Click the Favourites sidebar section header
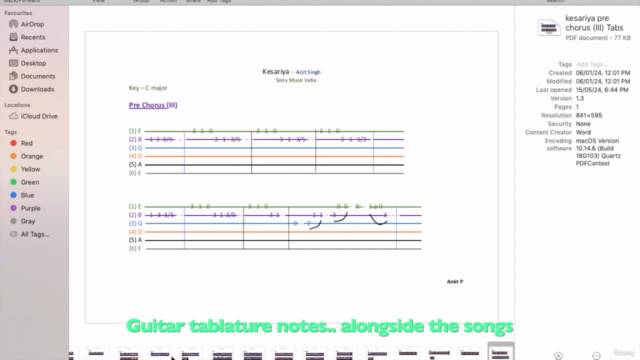This screenshot has width=640, height=360. point(18,13)
